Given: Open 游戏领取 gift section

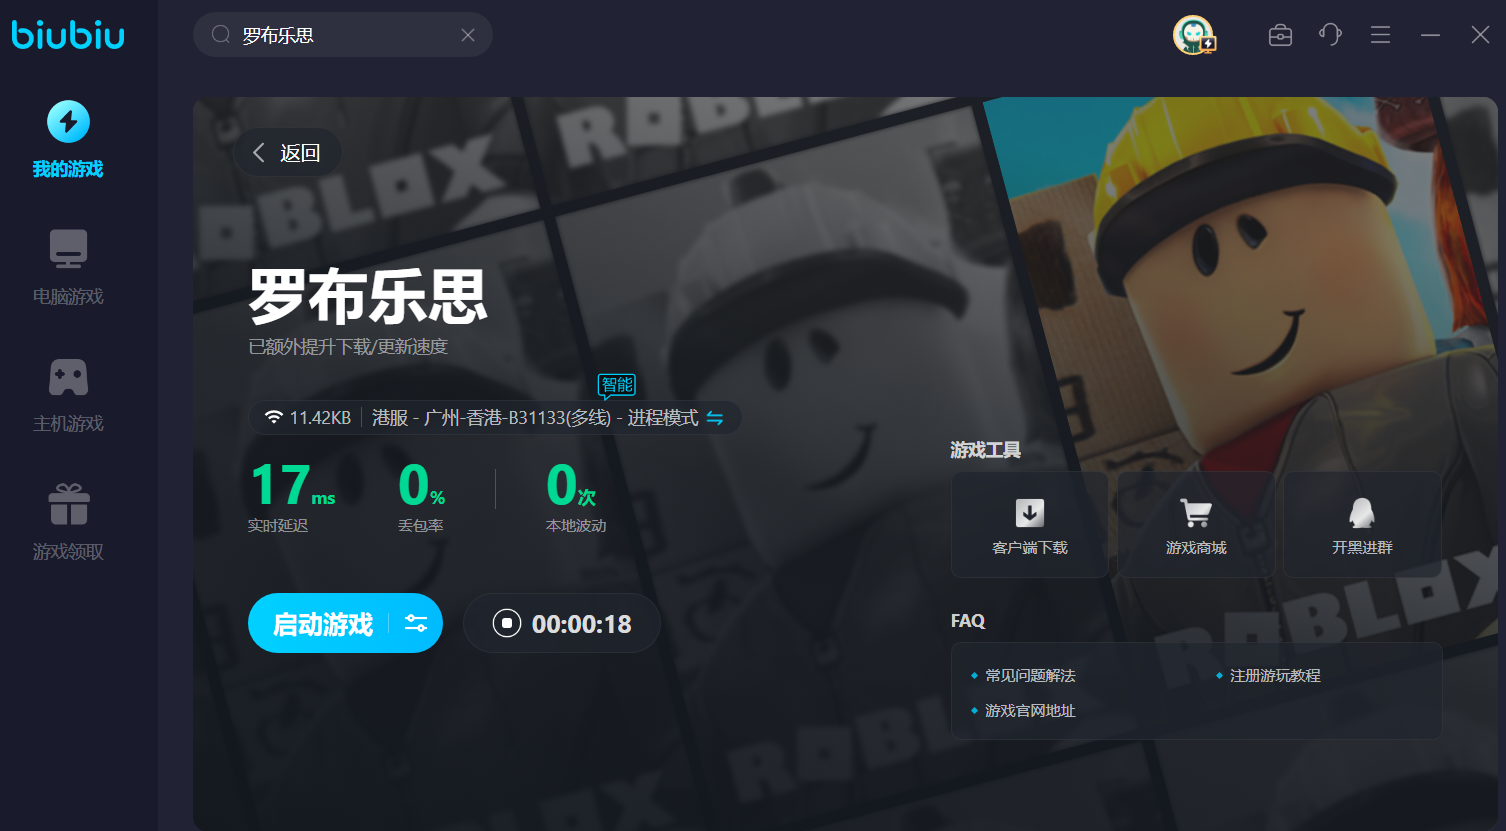Looking at the screenshot, I should [68, 522].
